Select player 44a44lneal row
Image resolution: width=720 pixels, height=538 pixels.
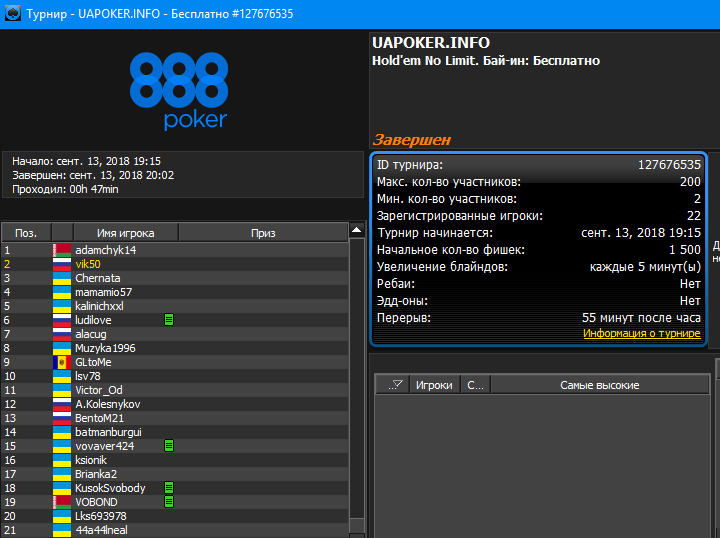[x=174, y=530]
